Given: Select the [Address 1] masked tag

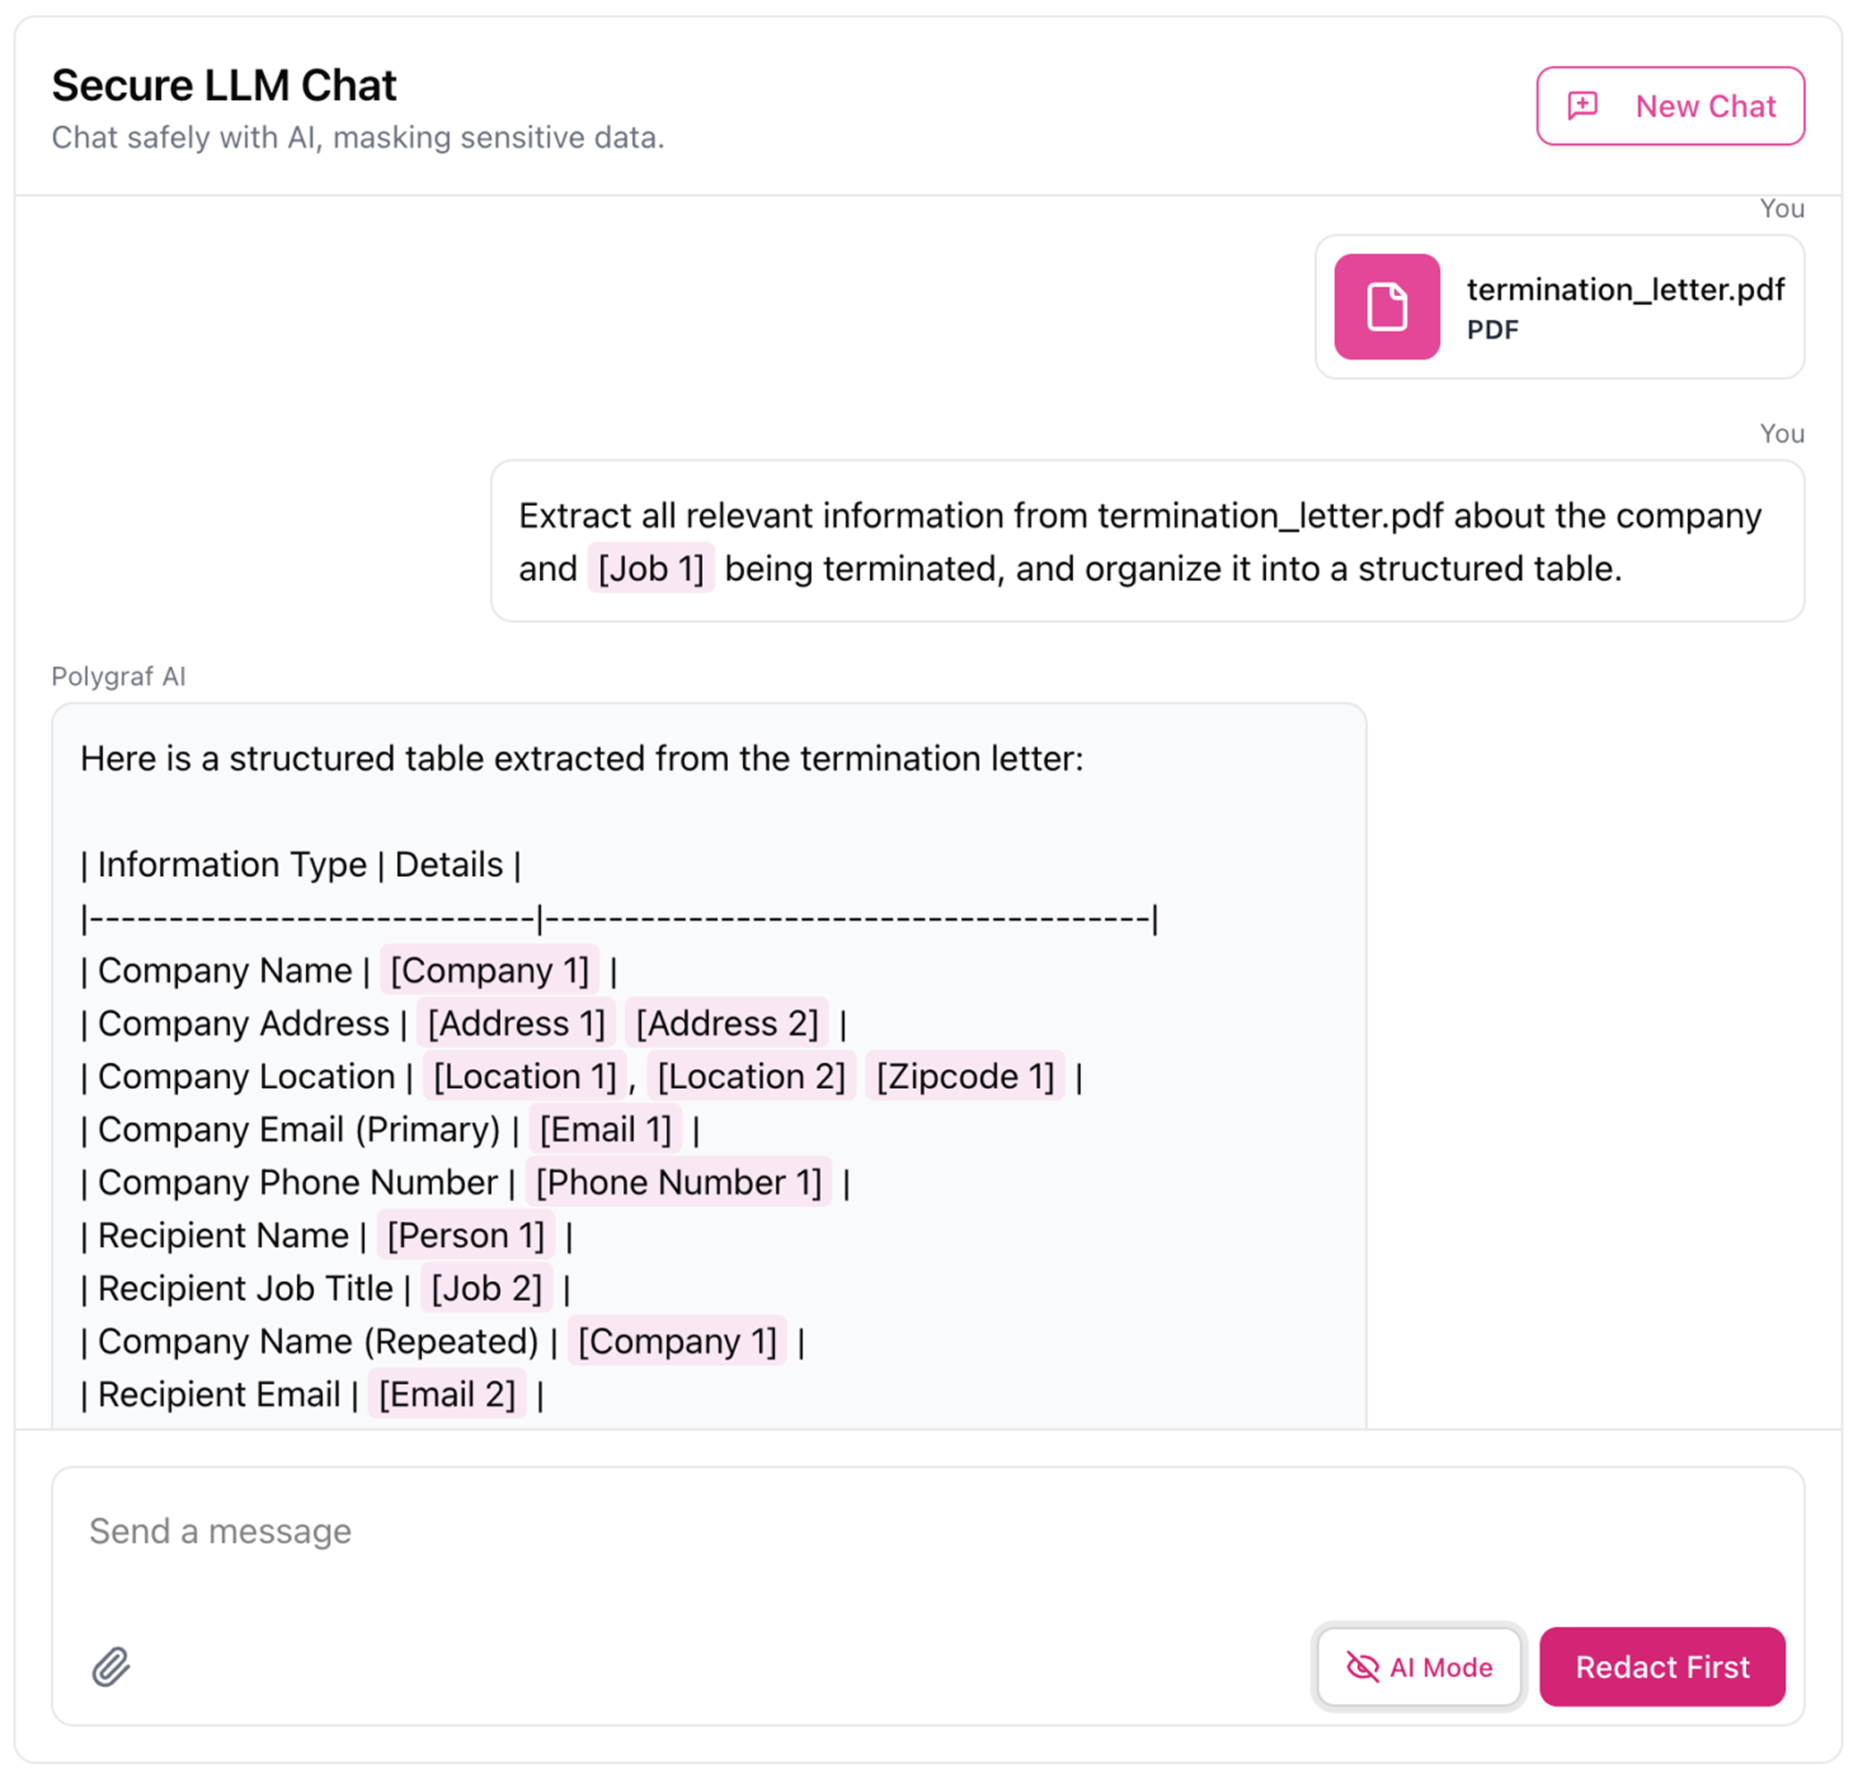Looking at the screenshot, I should (x=516, y=1023).
